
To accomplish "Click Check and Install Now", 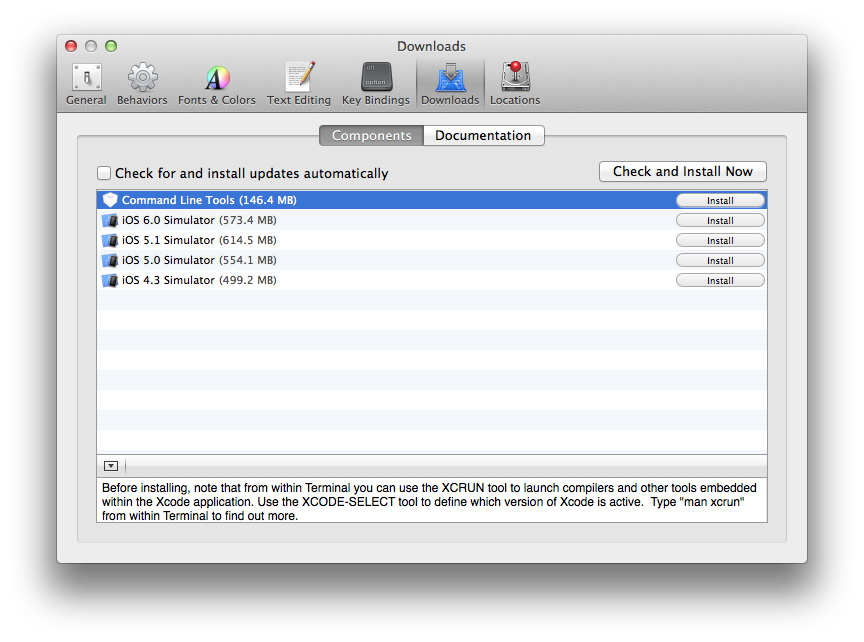I will (x=683, y=171).
